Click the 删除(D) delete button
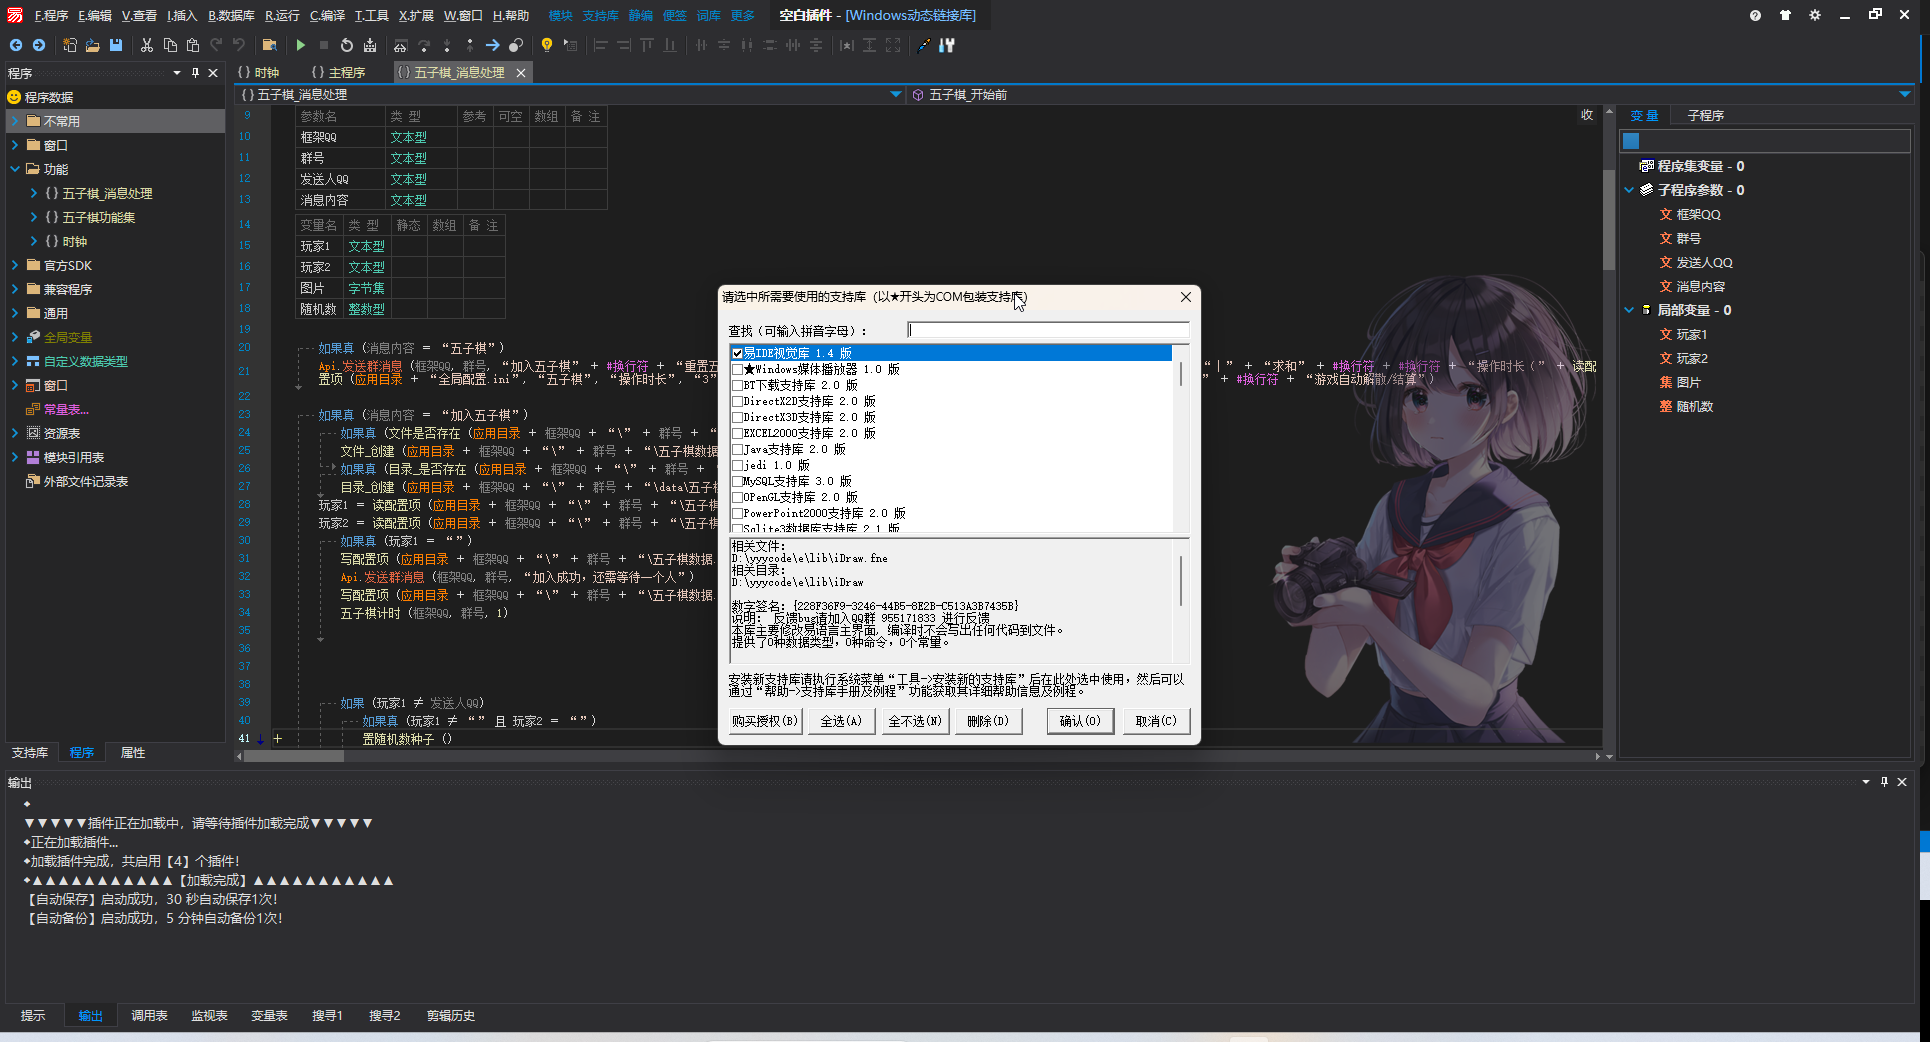The image size is (1930, 1042). point(988,721)
